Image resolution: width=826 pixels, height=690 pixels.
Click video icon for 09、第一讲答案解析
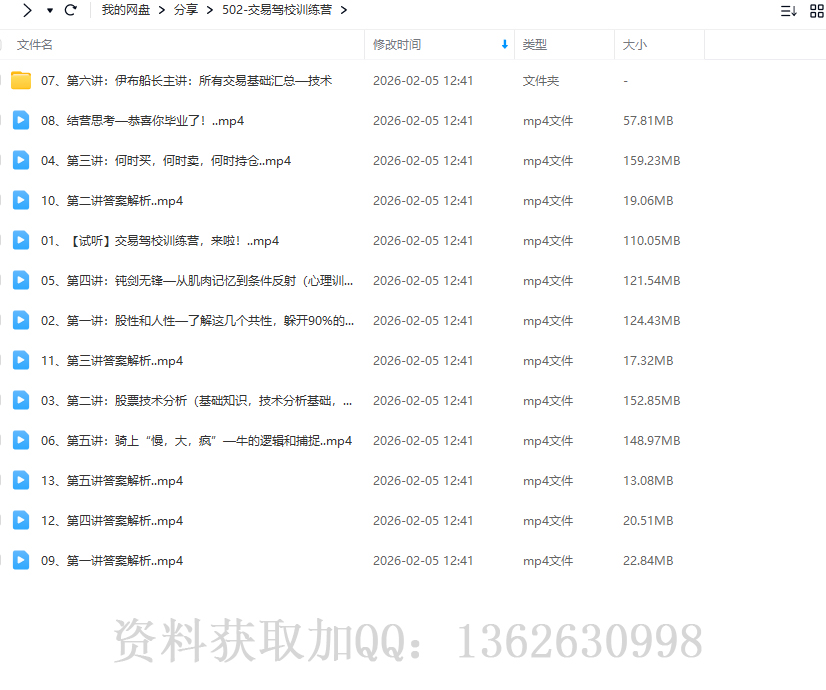[21, 561]
